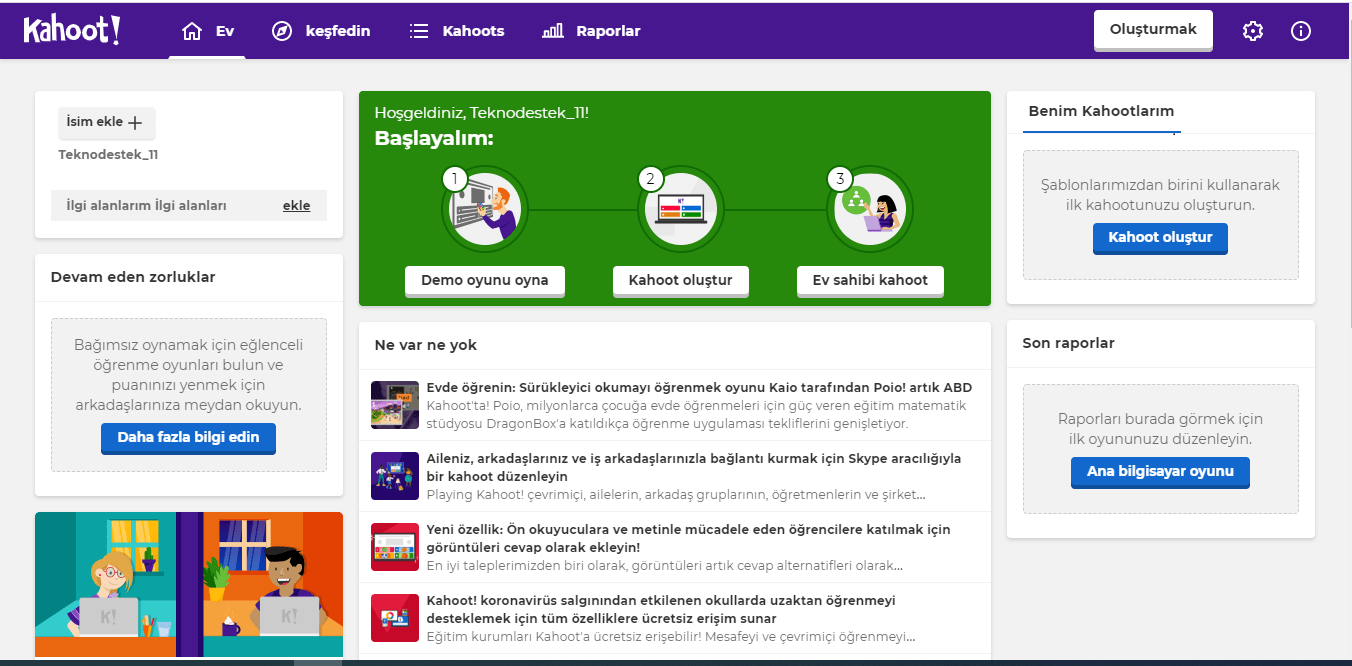Click the Oluşturmak button
Image resolution: width=1352 pixels, height=666 pixels.
point(1153,30)
